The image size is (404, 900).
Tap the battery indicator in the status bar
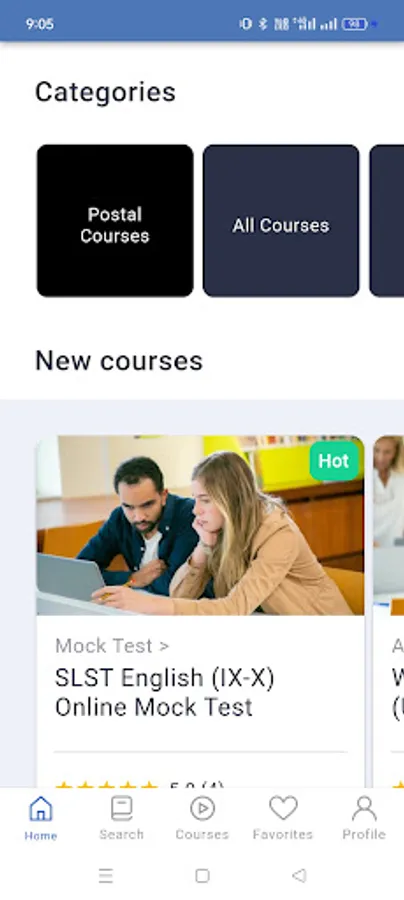coord(355,24)
